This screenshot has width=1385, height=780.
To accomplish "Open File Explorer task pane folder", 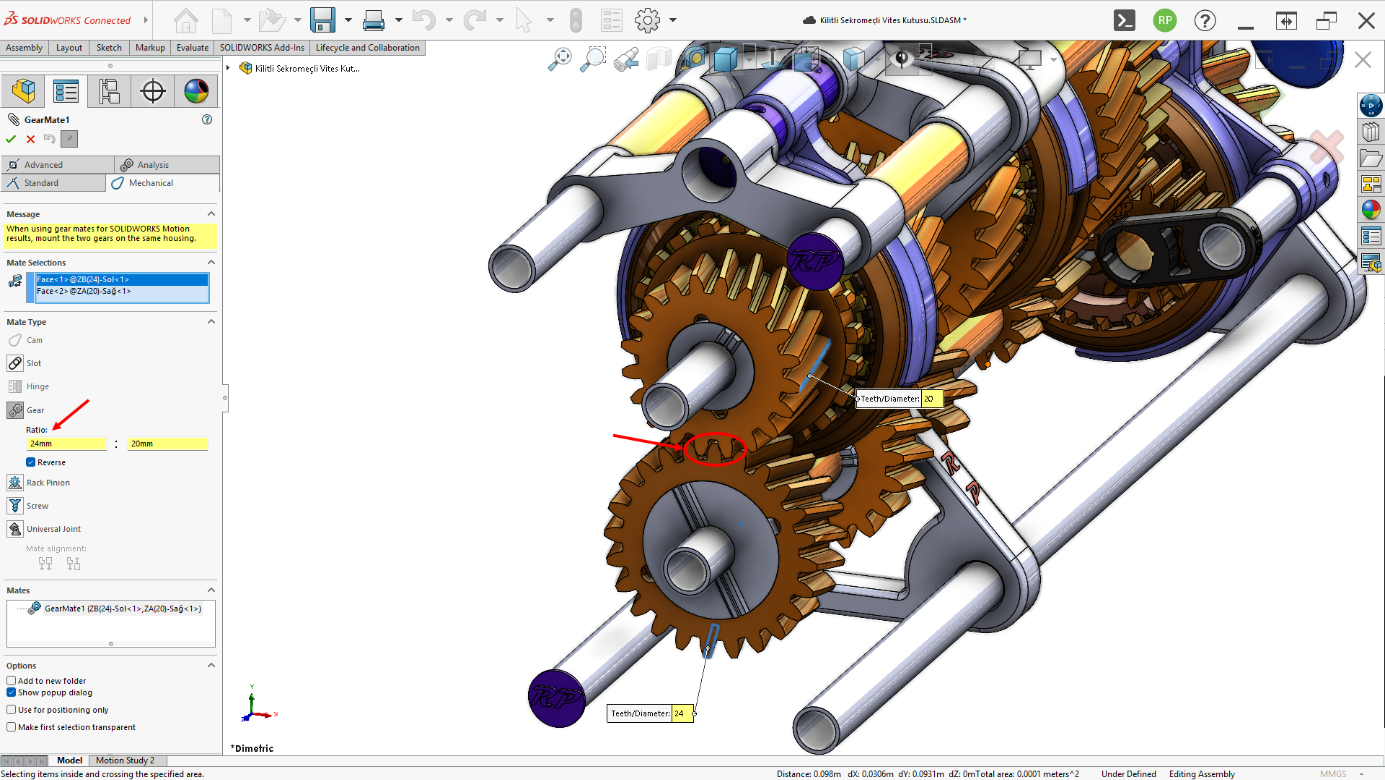I will [x=1370, y=158].
